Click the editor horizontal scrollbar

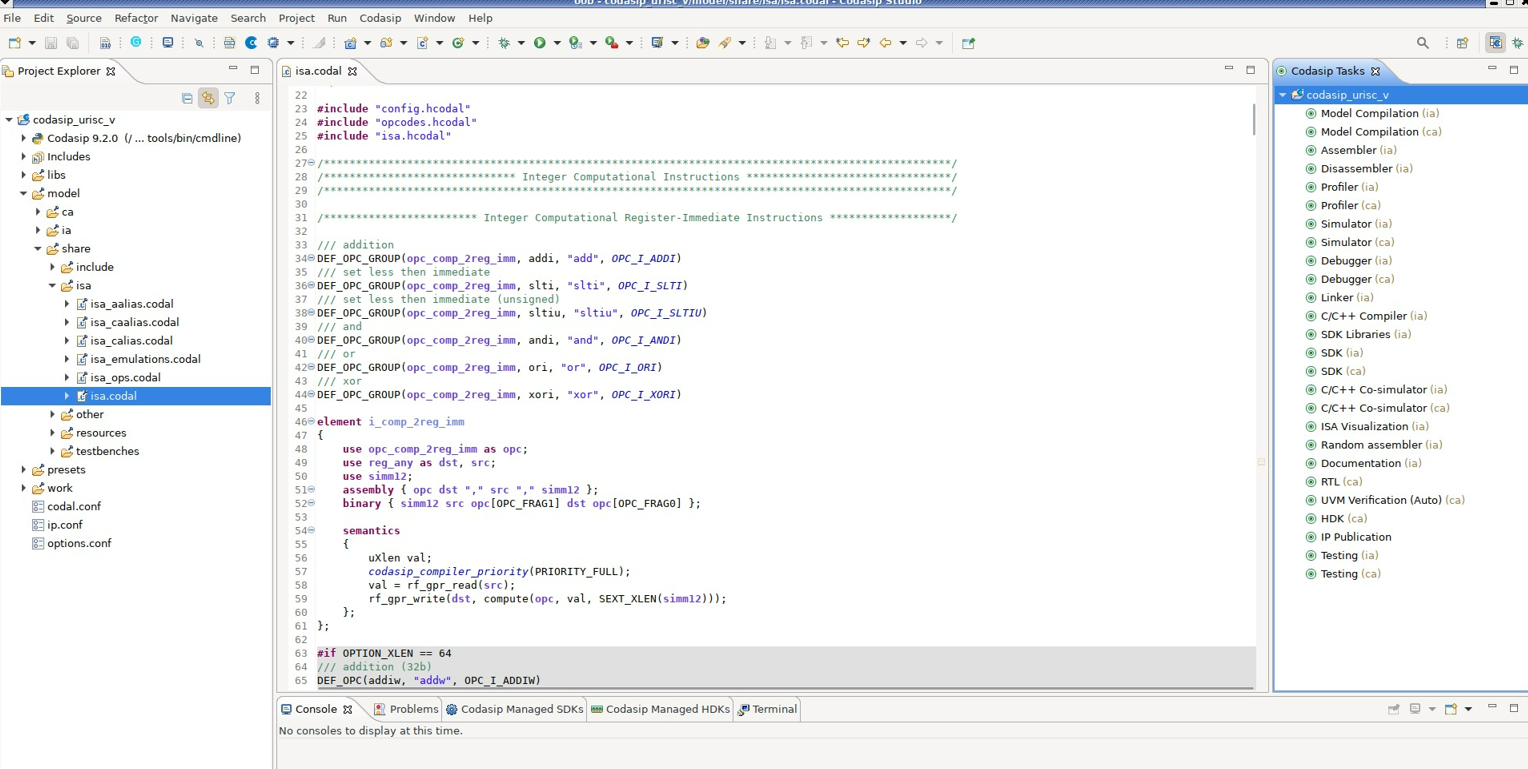point(785,688)
